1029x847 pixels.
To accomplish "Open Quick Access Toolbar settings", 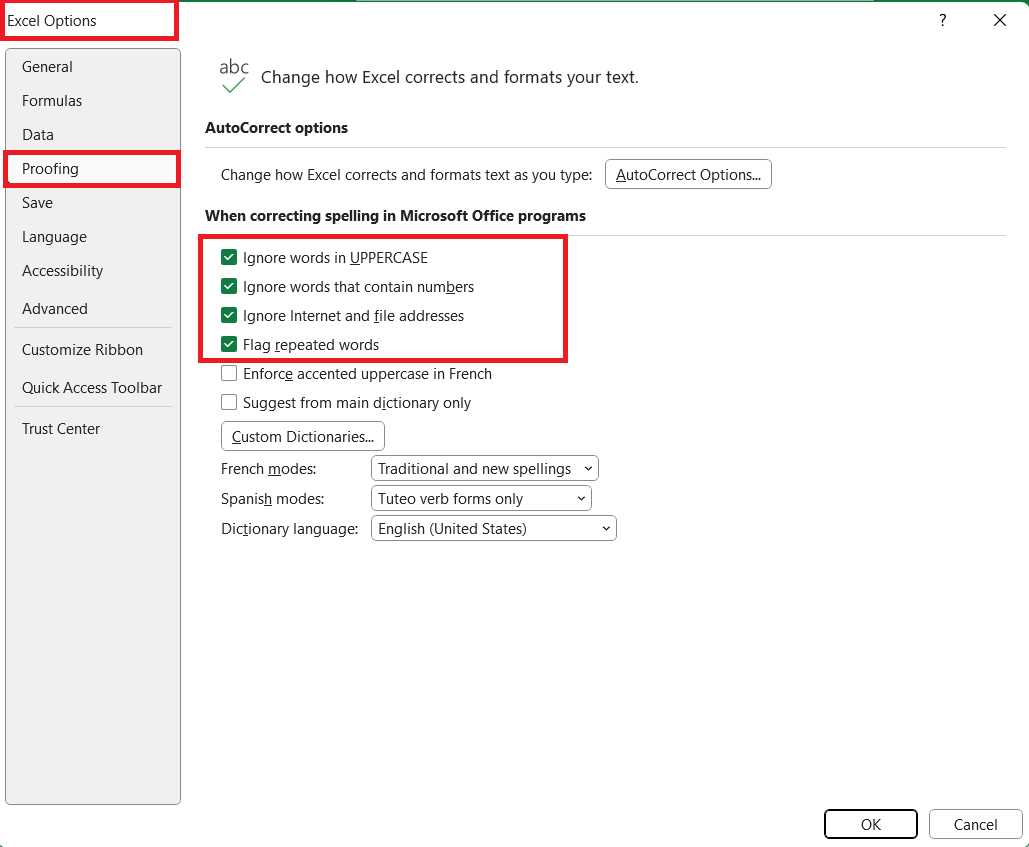I will [93, 388].
